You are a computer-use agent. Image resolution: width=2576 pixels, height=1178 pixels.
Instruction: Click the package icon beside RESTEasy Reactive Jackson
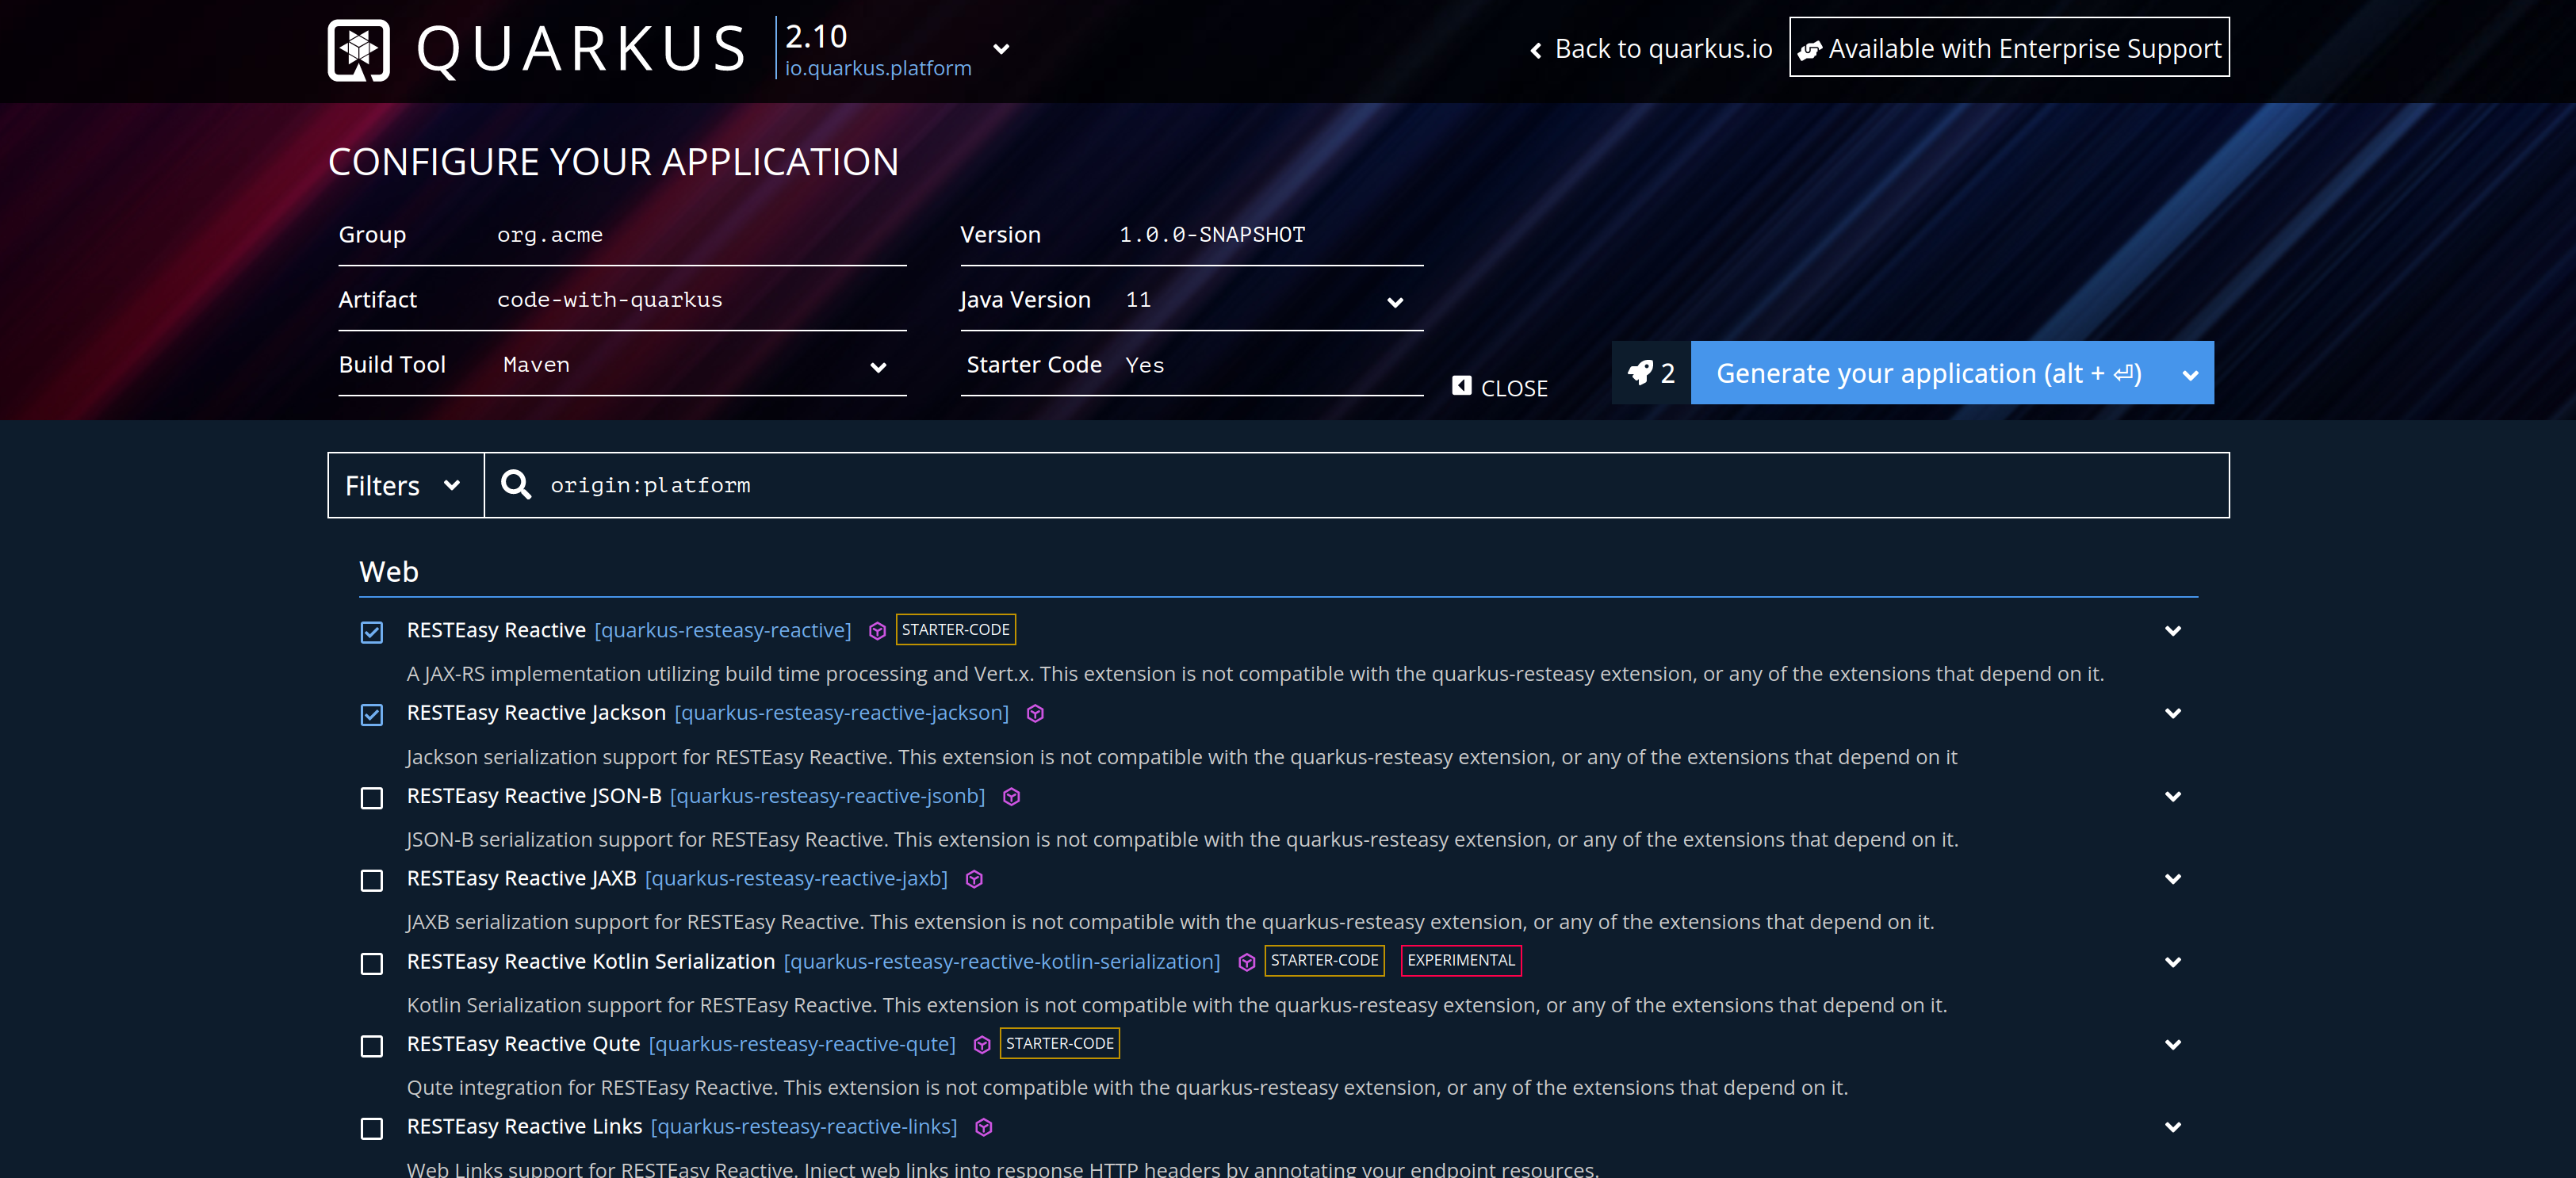1035,713
